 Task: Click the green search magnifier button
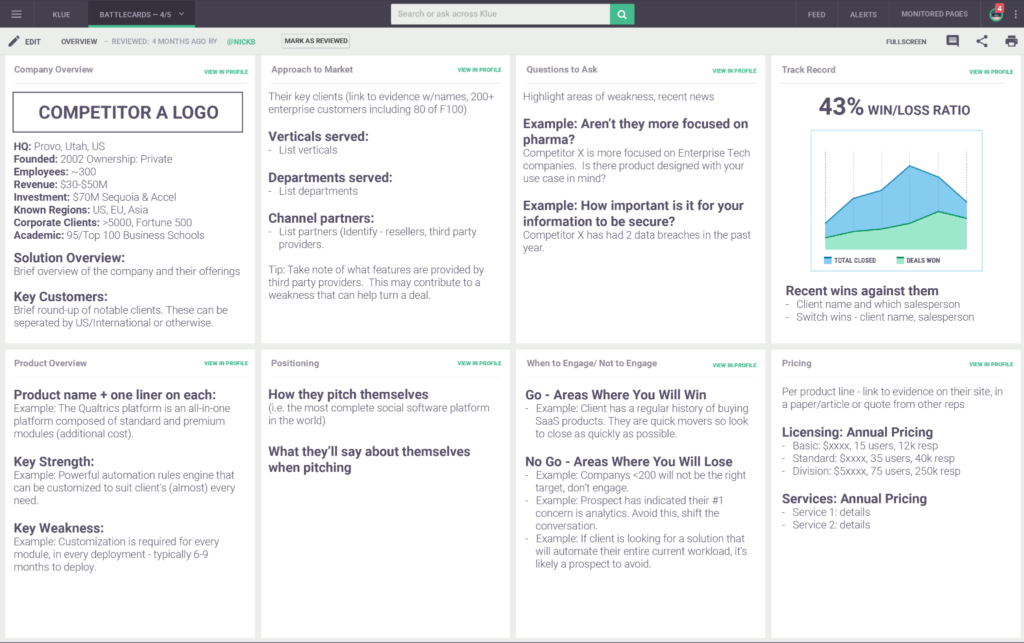622,14
